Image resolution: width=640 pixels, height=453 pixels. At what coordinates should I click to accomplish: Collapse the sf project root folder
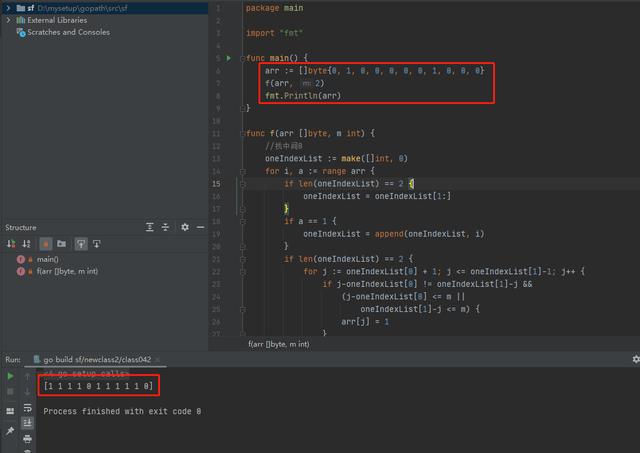(x=8, y=8)
